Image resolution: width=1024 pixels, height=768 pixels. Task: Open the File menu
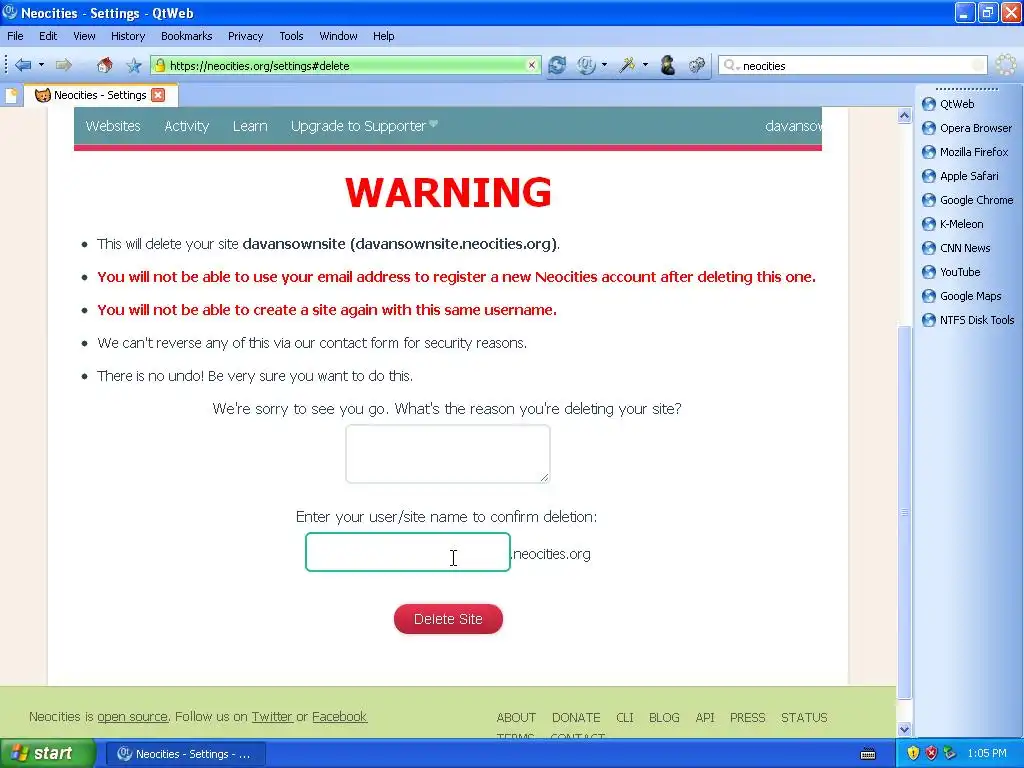[15, 36]
